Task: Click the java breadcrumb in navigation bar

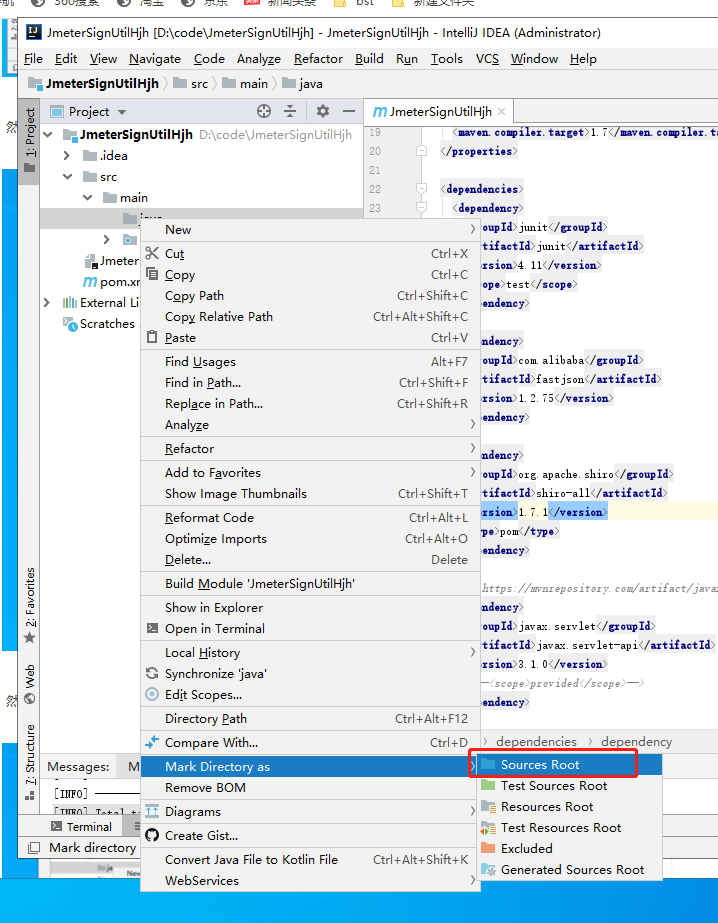Action: pyautogui.click(x=303, y=84)
